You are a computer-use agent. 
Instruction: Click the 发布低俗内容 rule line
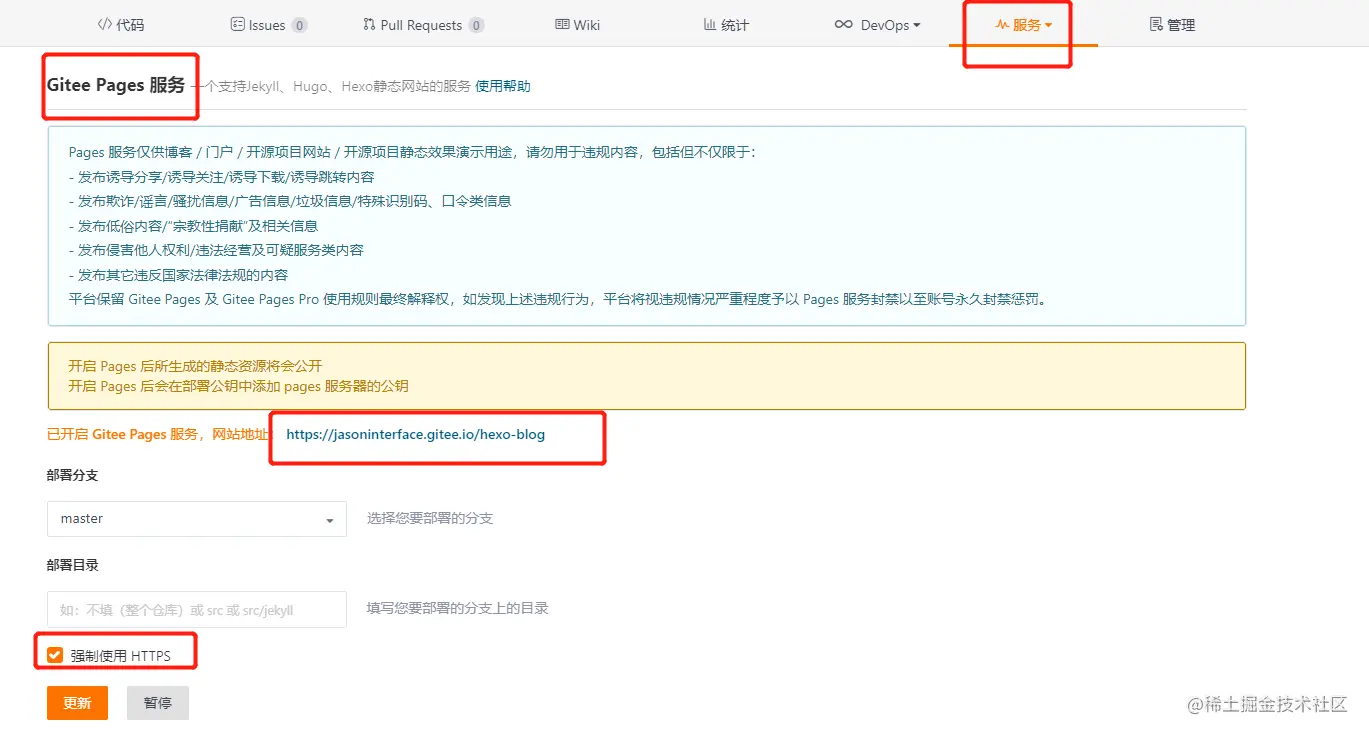click(194, 226)
